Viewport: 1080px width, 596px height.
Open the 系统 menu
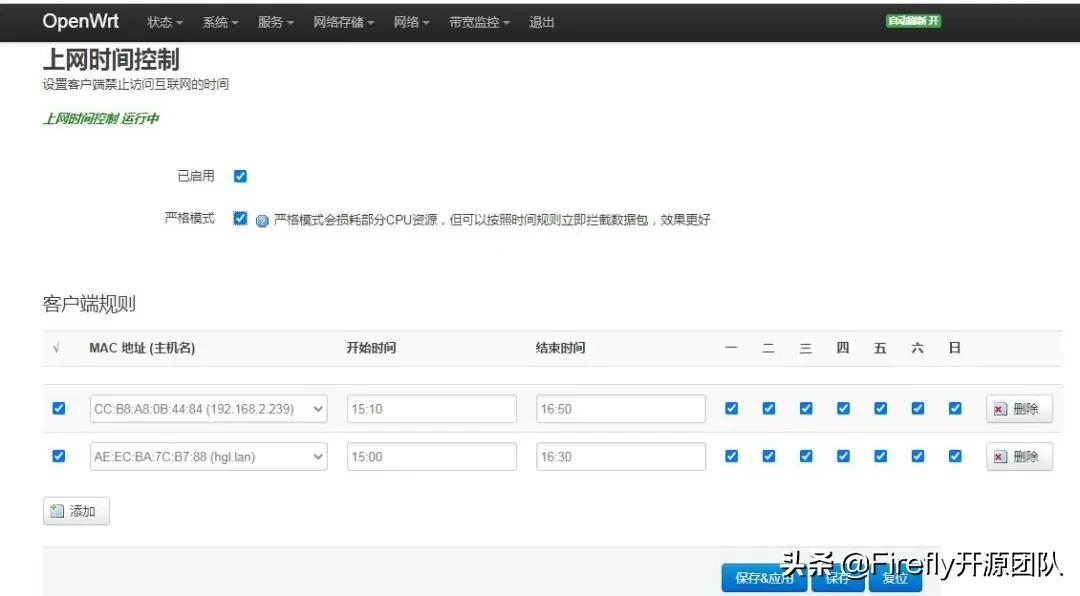pyautogui.click(x=219, y=22)
